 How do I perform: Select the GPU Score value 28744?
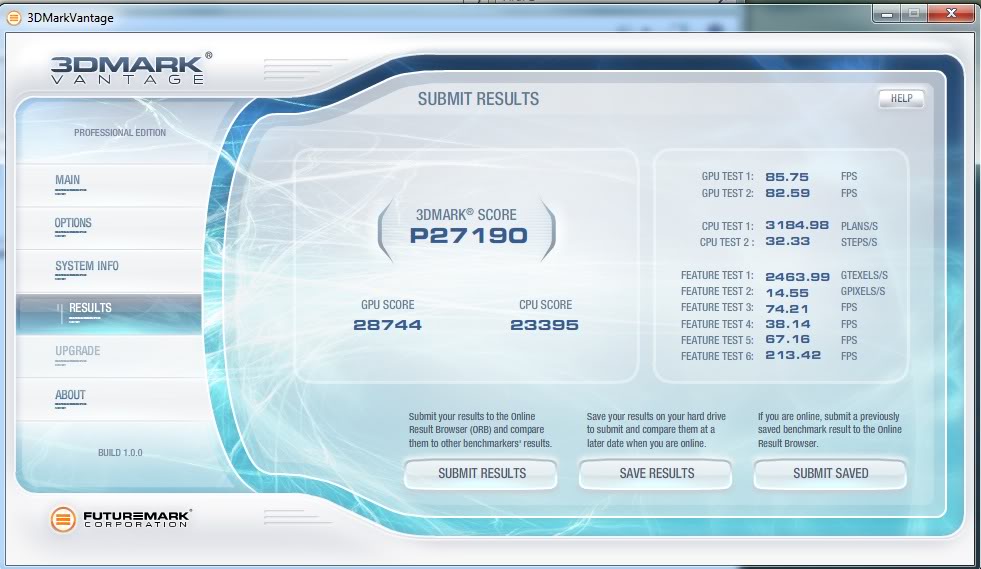pos(387,325)
